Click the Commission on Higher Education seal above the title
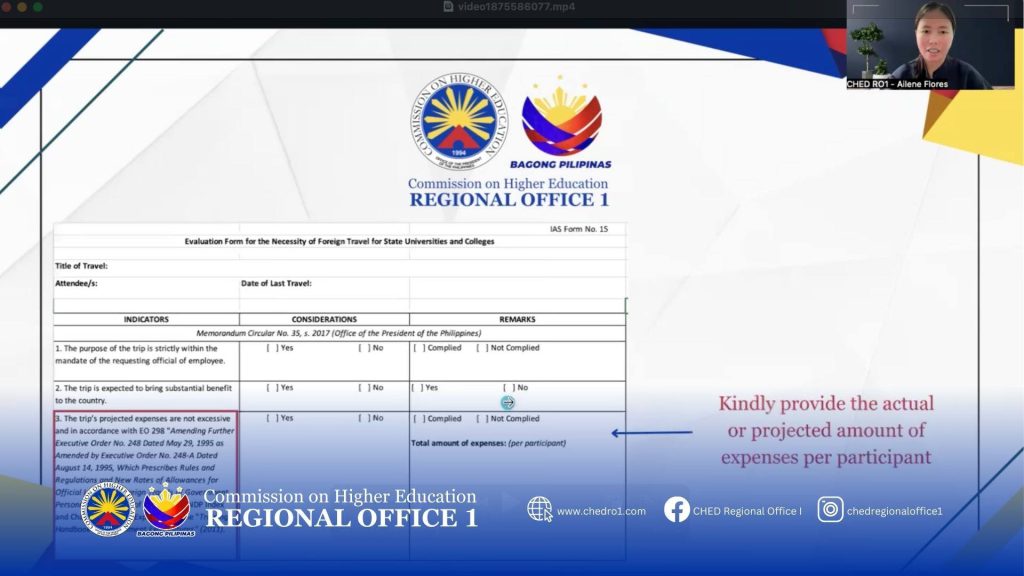 [x=460, y=121]
